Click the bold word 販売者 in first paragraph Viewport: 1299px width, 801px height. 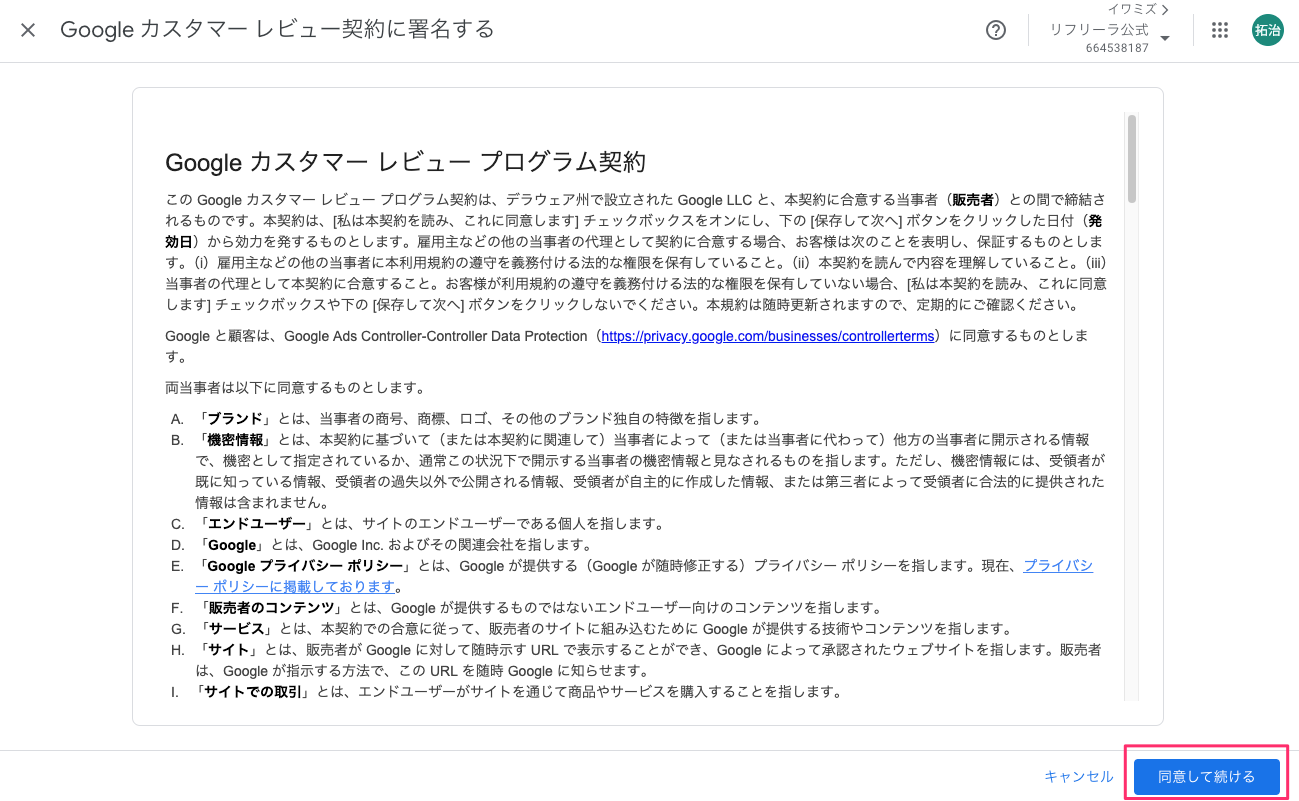(x=974, y=201)
